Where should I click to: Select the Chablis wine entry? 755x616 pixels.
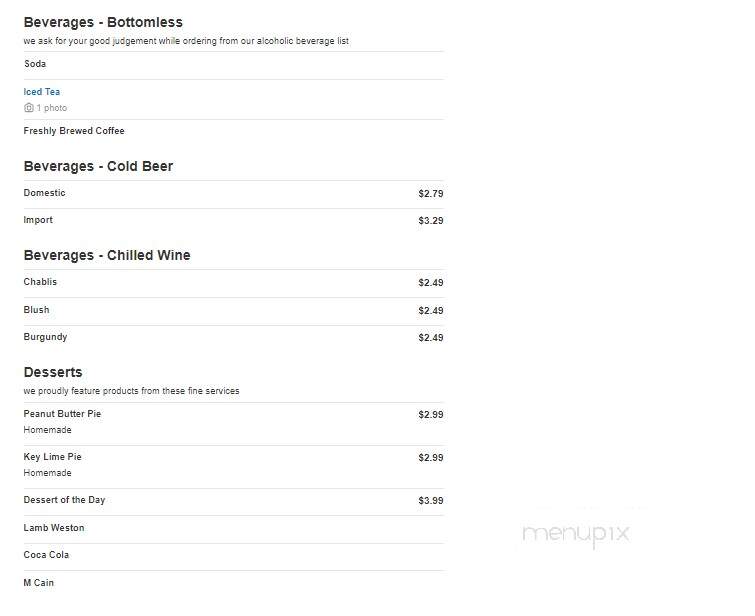tap(40, 282)
